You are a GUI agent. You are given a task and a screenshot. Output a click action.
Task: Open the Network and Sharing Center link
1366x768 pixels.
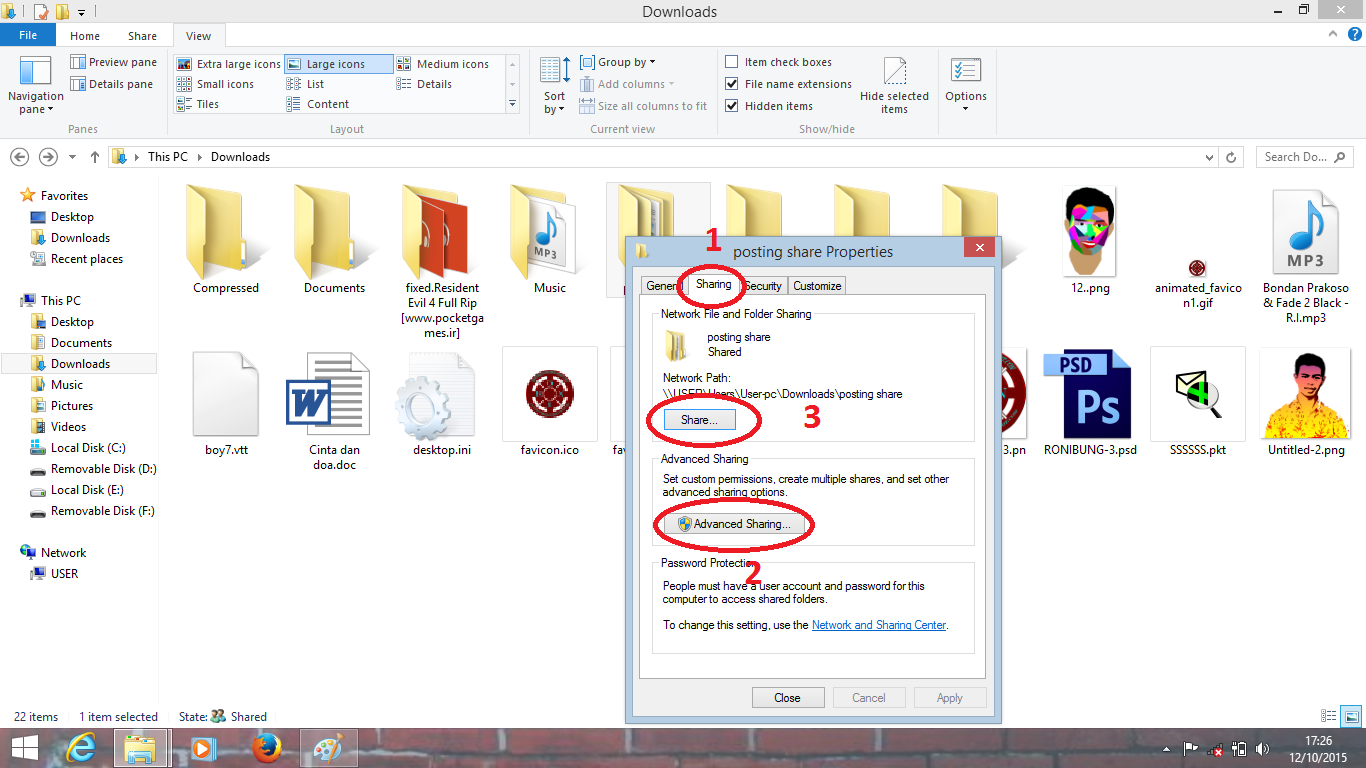(x=879, y=625)
